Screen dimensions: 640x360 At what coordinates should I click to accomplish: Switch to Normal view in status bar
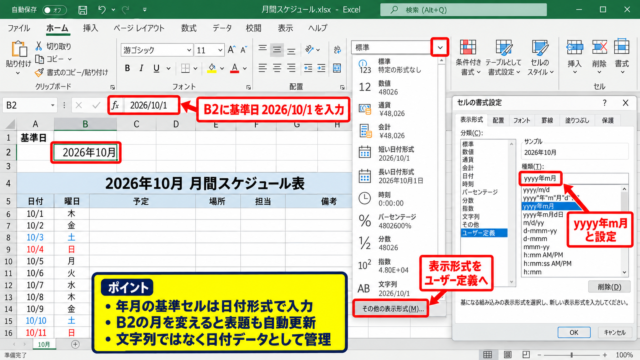click(x=487, y=354)
